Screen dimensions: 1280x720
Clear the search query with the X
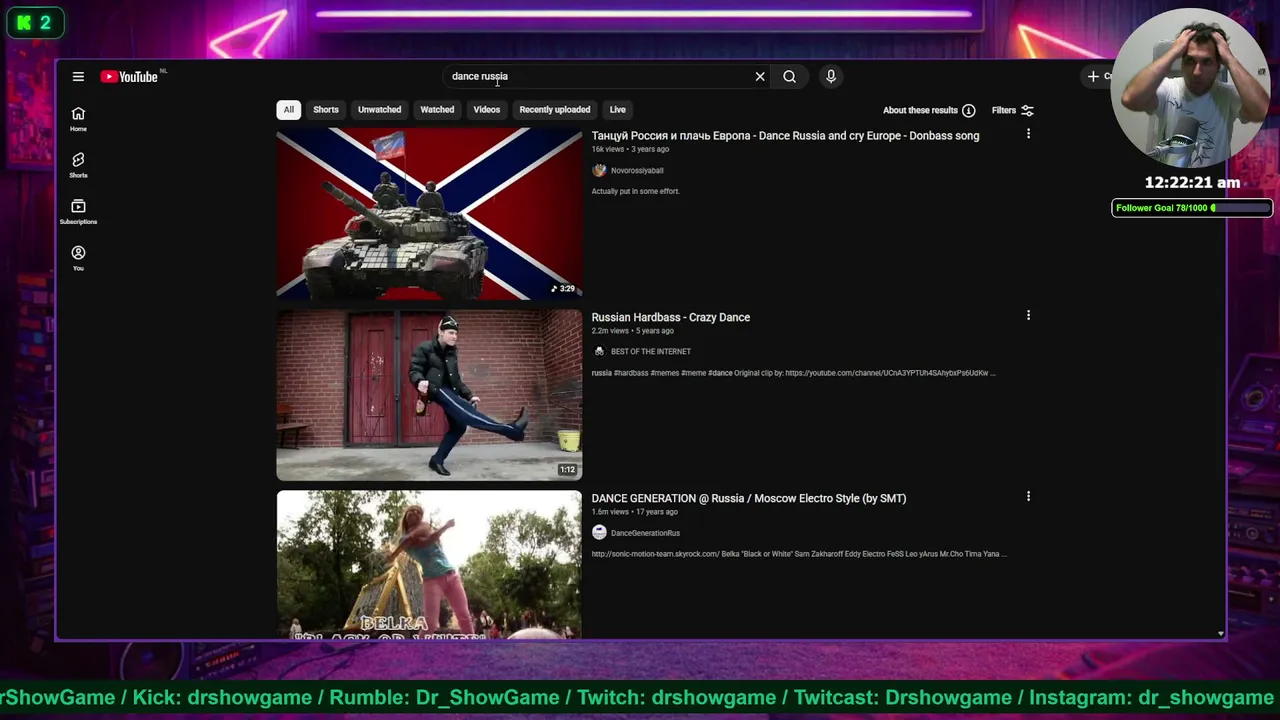pos(760,76)
